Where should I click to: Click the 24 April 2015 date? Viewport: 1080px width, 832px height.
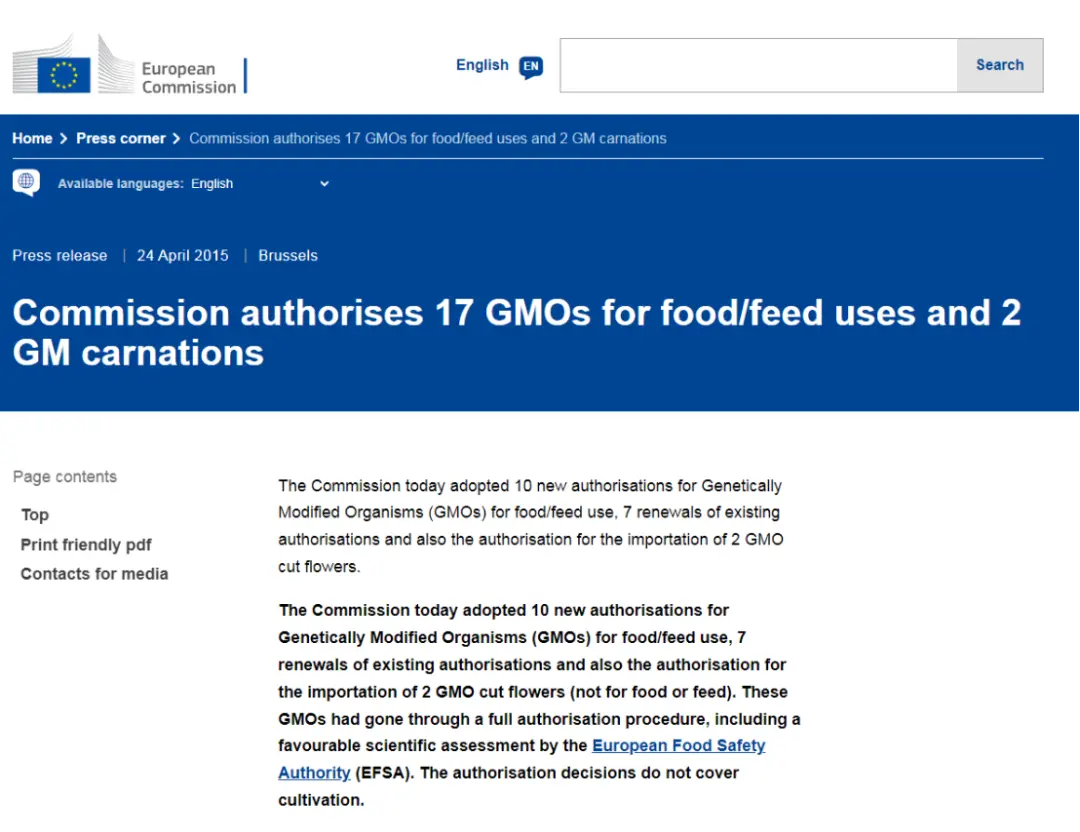click(x=183, y=256)
